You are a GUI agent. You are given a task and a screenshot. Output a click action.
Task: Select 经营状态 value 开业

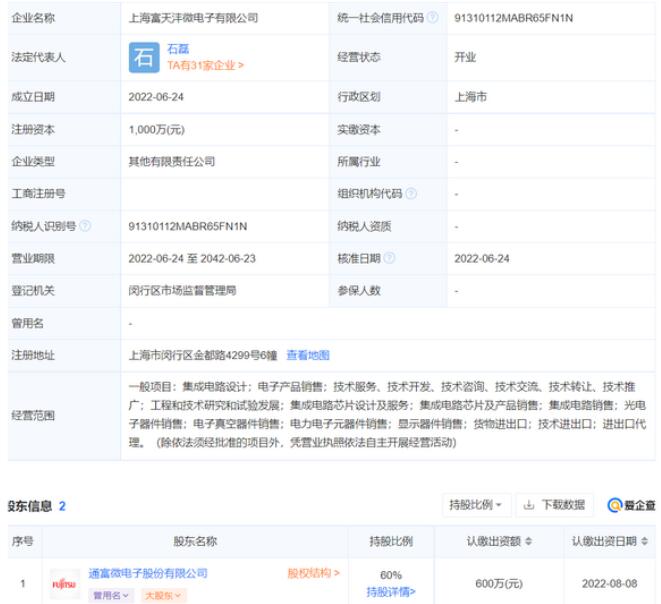[x=465, y=57]
